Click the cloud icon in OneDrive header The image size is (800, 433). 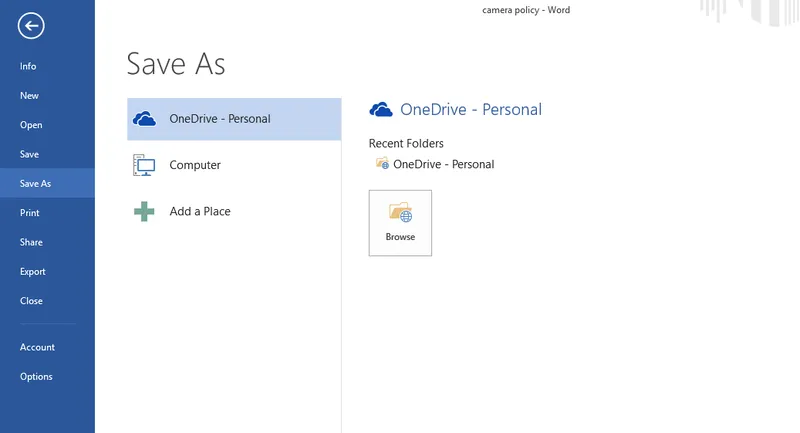pyautogui.click(x=380, y=110)
